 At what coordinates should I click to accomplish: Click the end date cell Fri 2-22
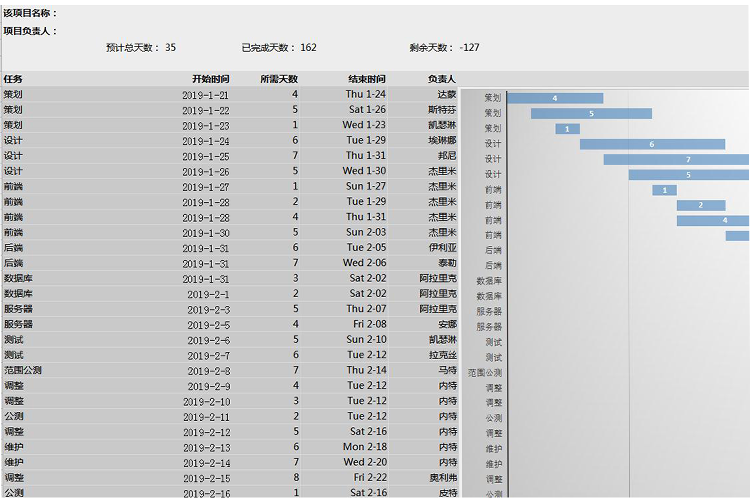click(x=366, y=478)
